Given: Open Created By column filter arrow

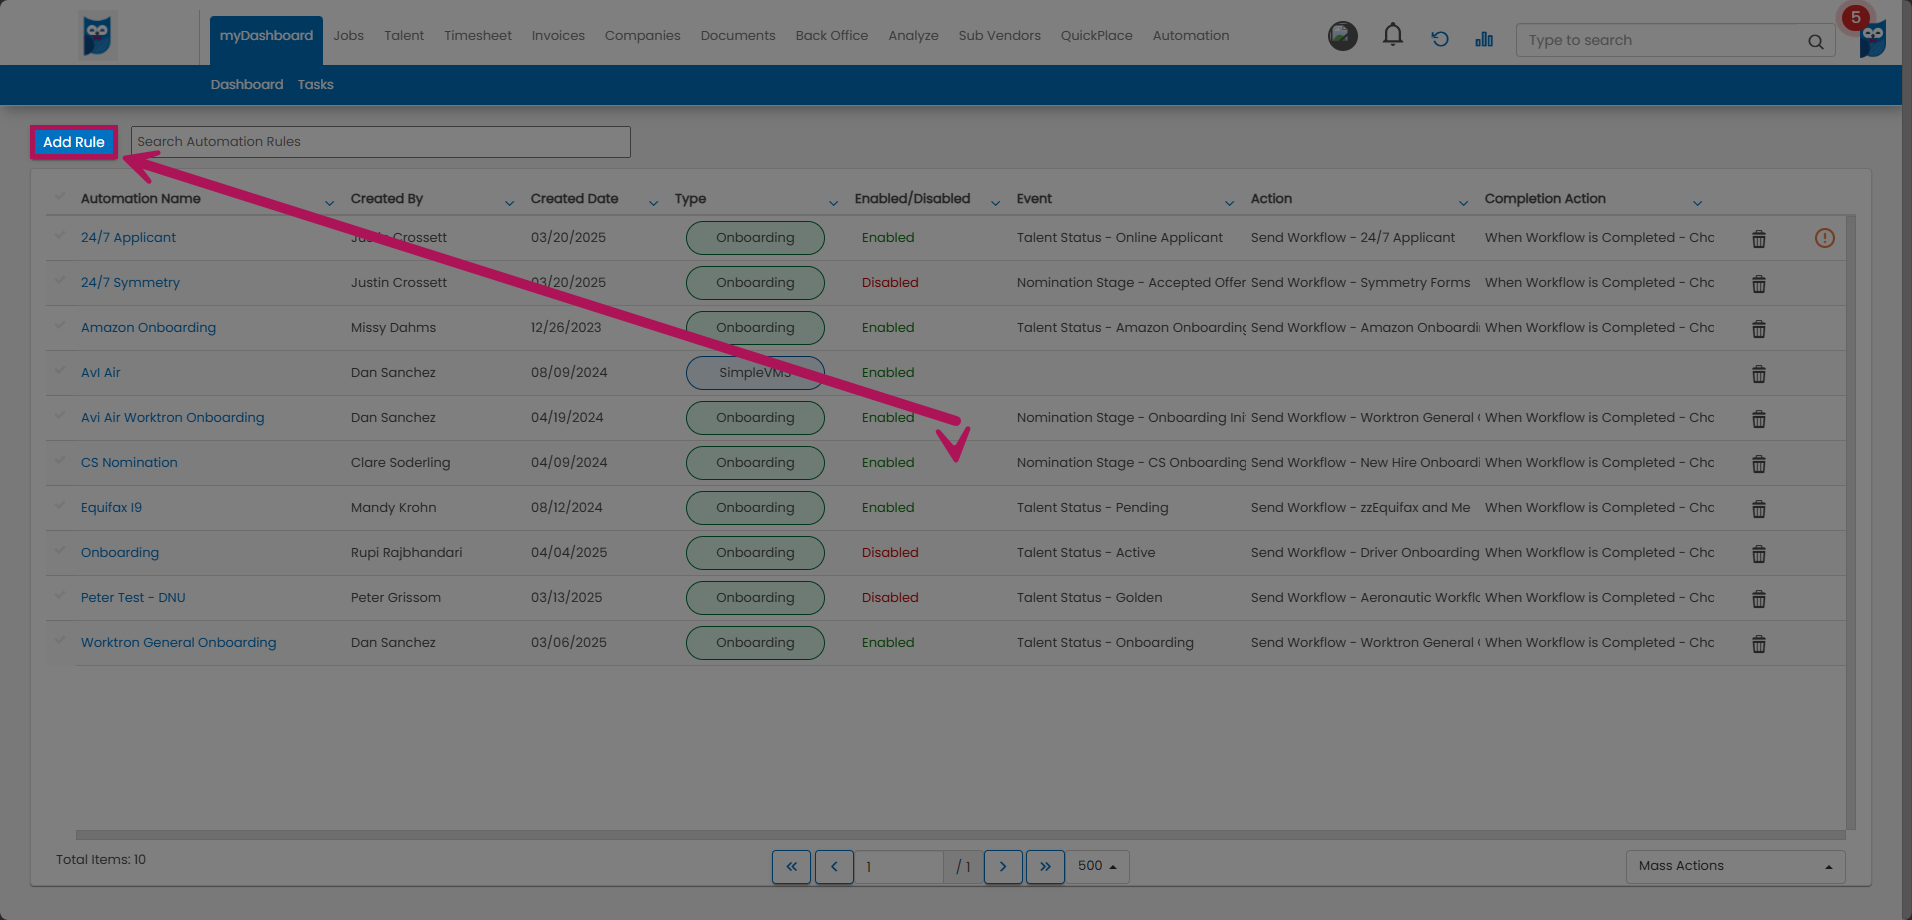Looking at the screenshot, I should (x=509, y=203).
